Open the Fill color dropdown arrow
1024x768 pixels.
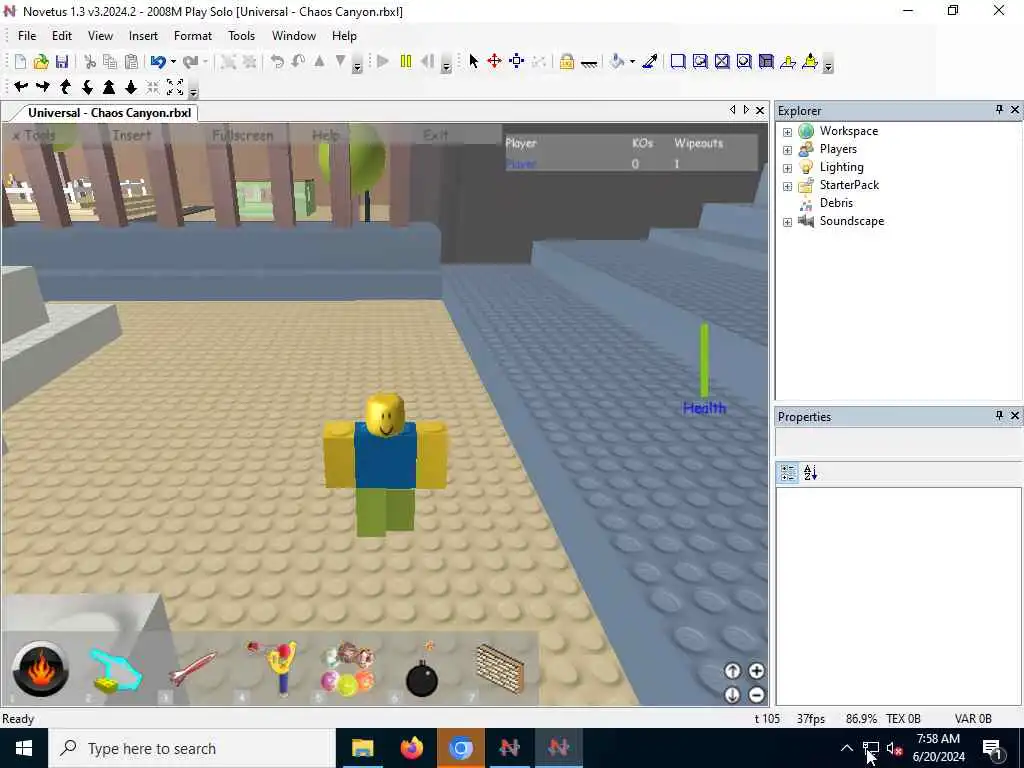pos(632,61)
